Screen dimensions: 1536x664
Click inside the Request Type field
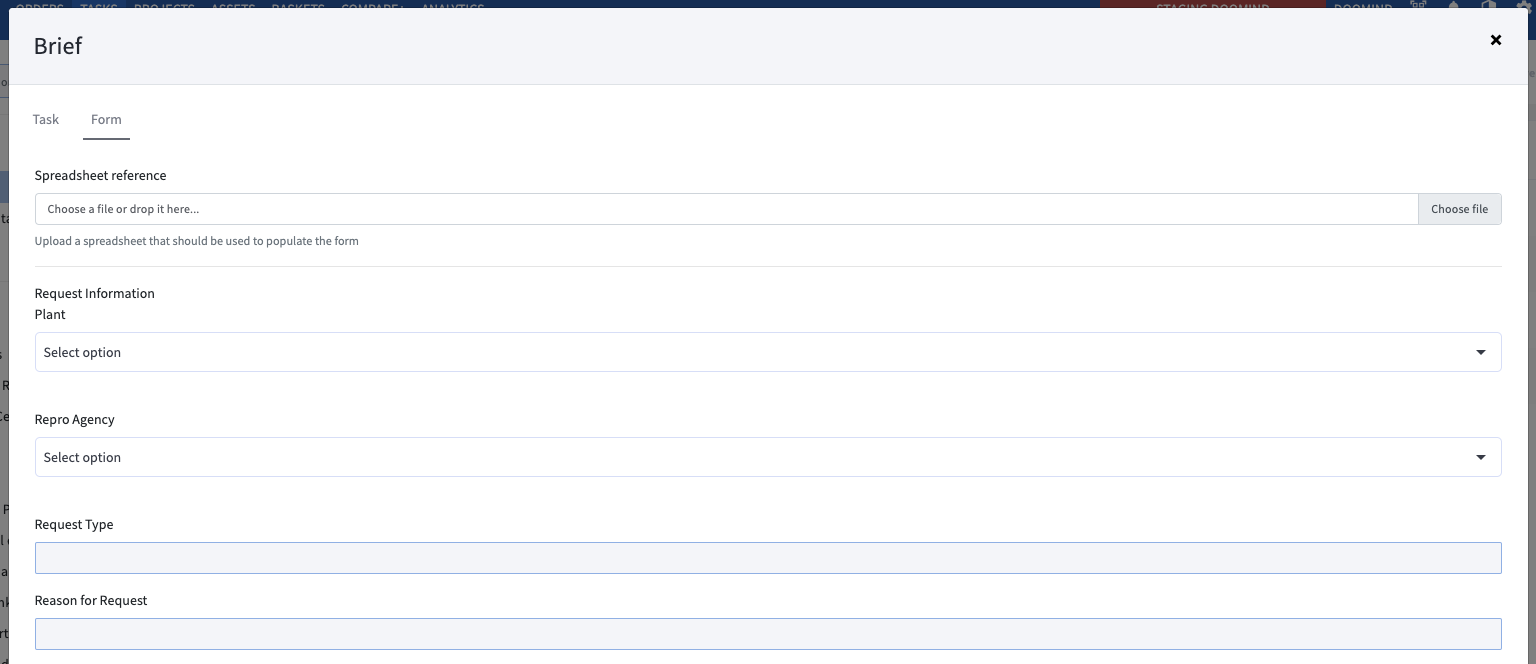point(768,557)
